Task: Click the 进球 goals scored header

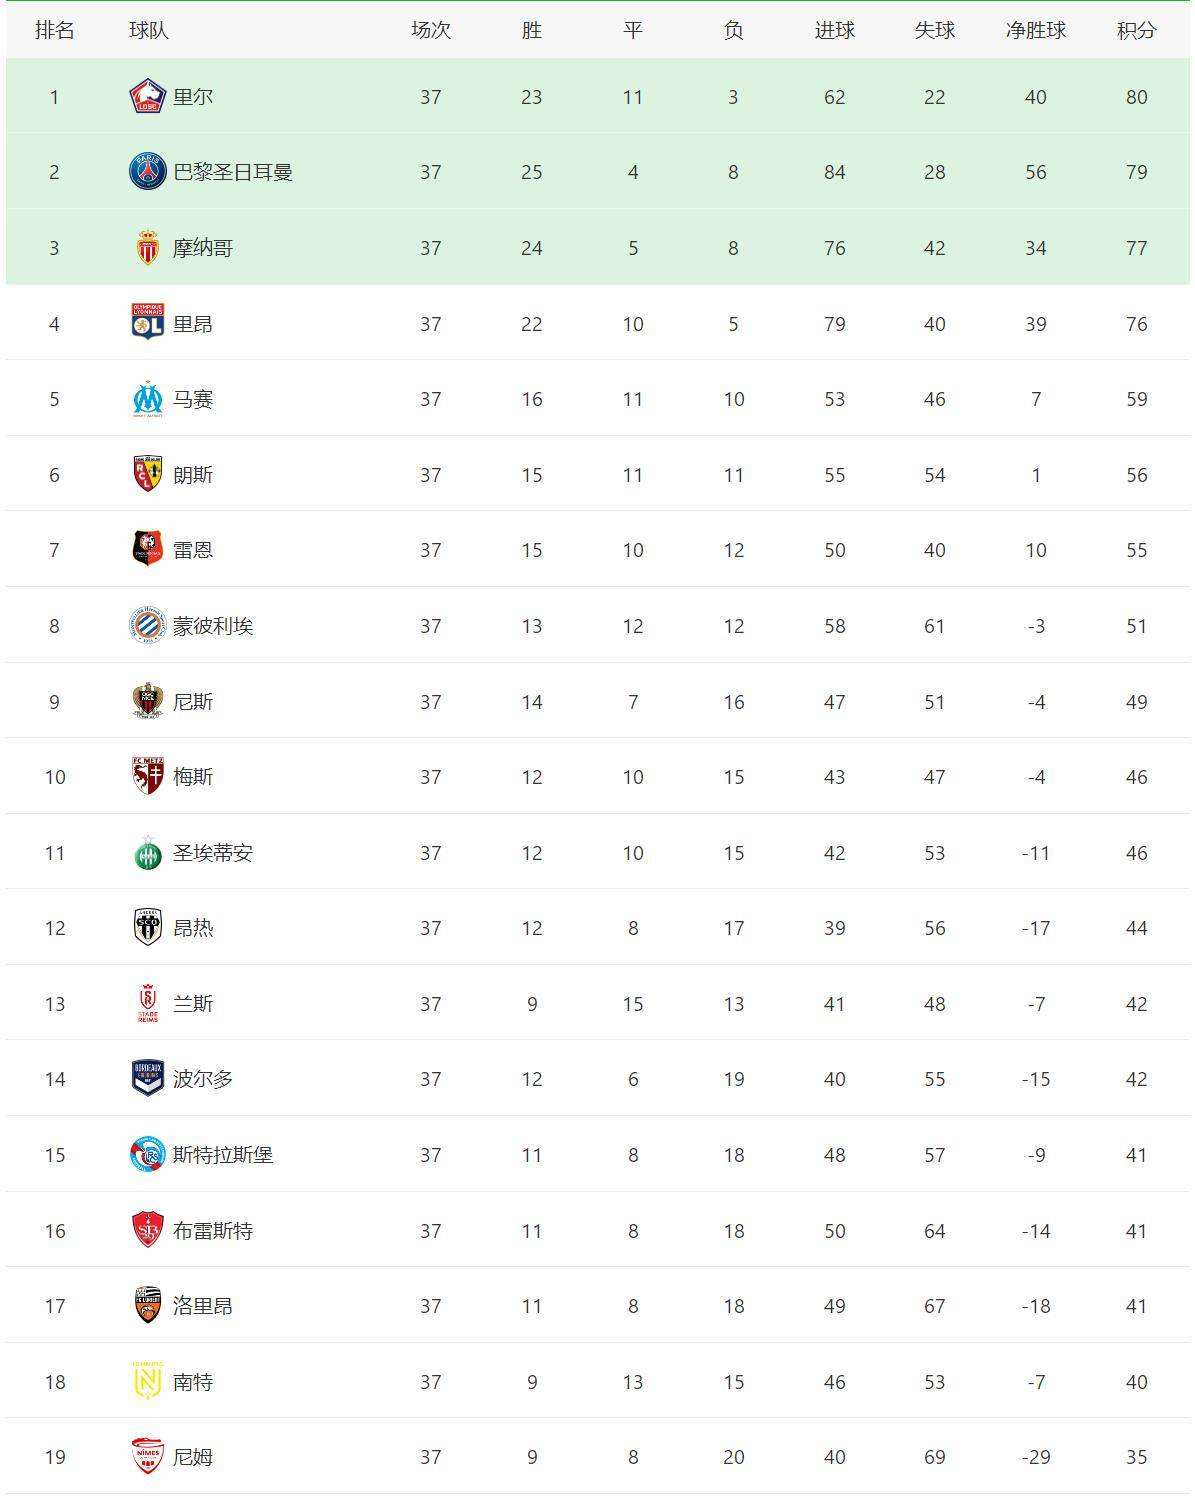Action: click(834, 30)
